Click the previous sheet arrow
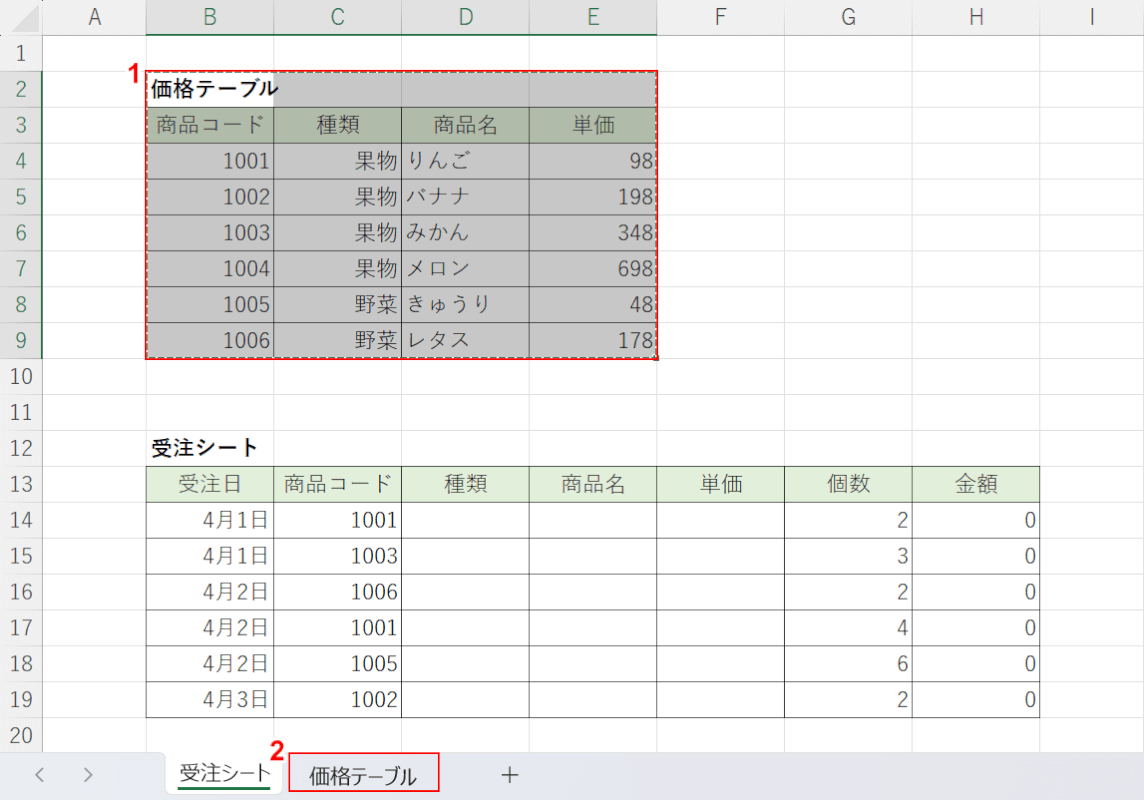Viewport: 1144px width, 800px height. point(40,775)
